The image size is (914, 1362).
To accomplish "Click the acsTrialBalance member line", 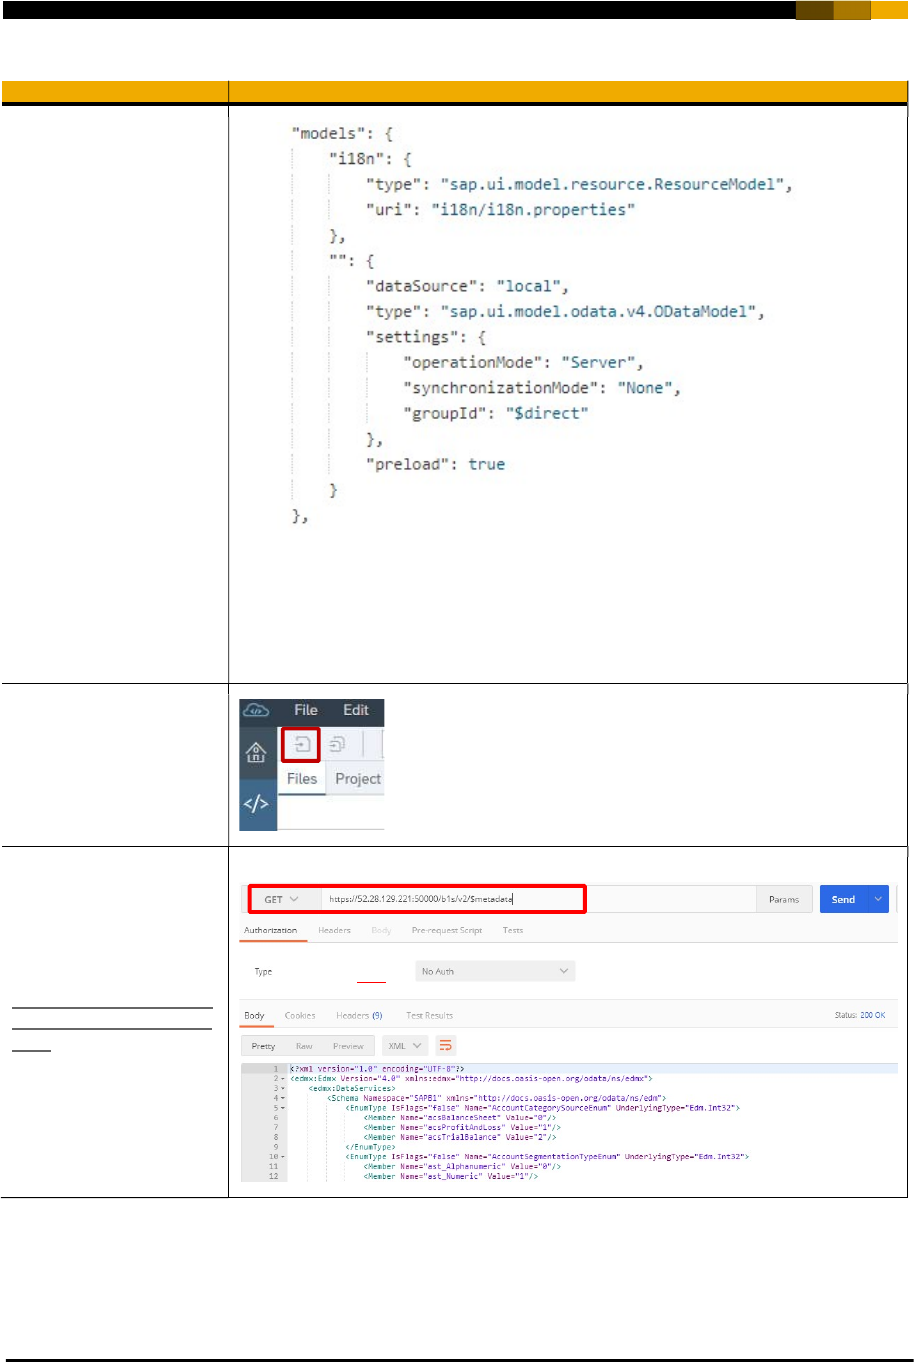I will (460, 1137).
